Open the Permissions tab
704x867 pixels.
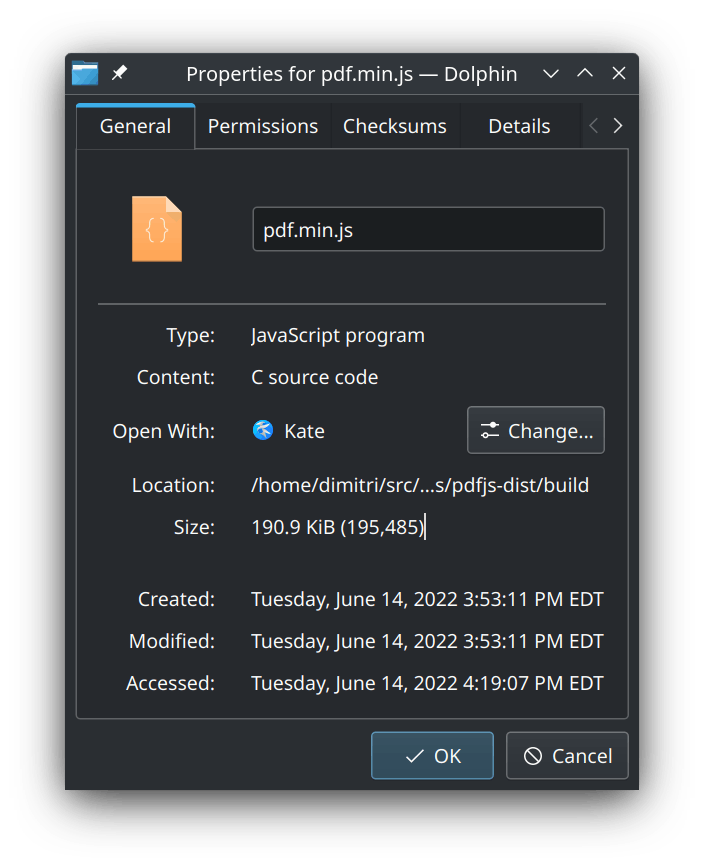pyautogui.click(x=263, y=126)
